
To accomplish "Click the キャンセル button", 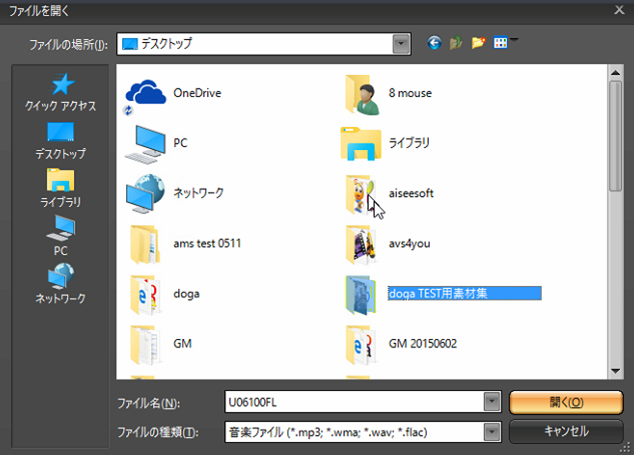I will 566,431.
